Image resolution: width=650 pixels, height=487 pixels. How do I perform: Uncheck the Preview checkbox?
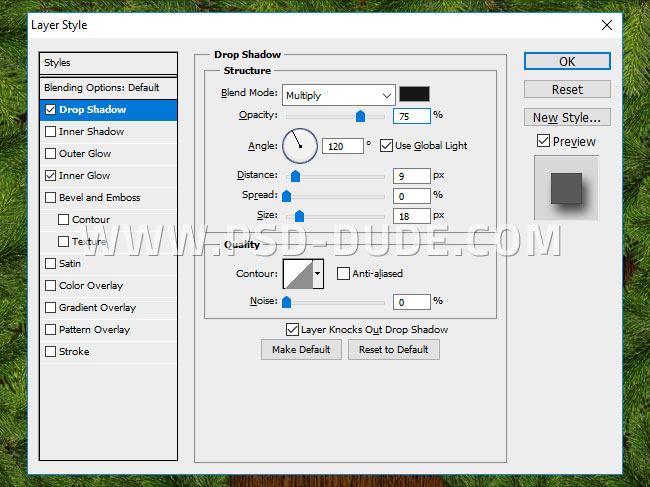pos(542,142)
